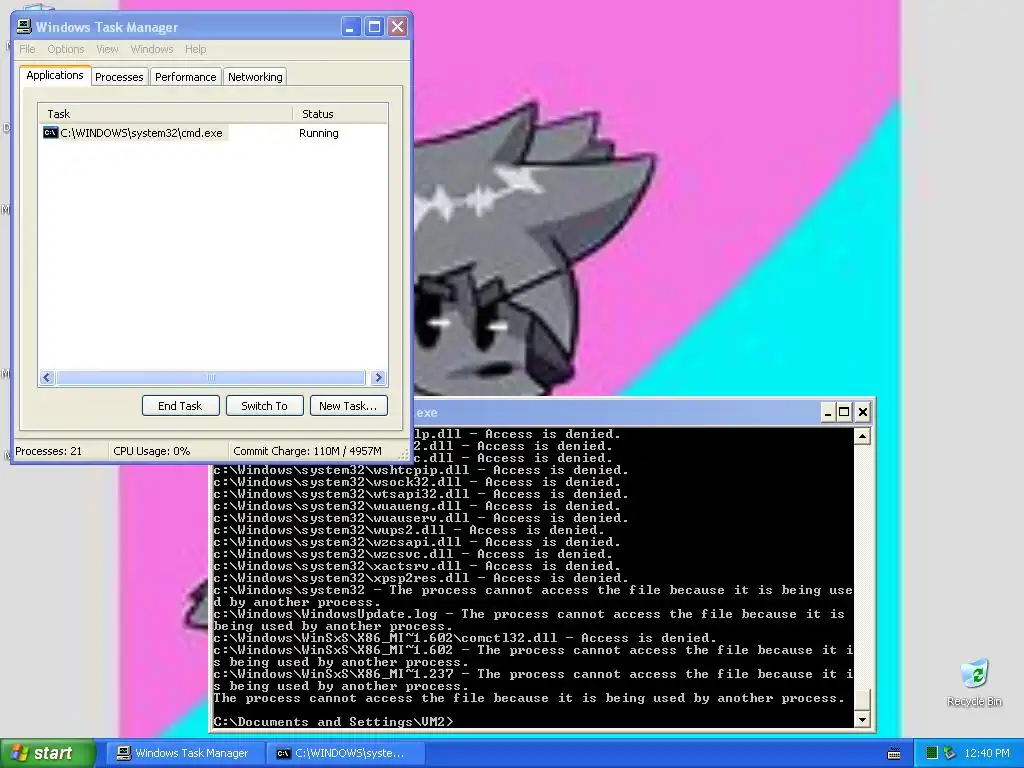Open the Windows menu in Task Manager
The width and height of the screenshot is (1024, 768).
point(152,49)
